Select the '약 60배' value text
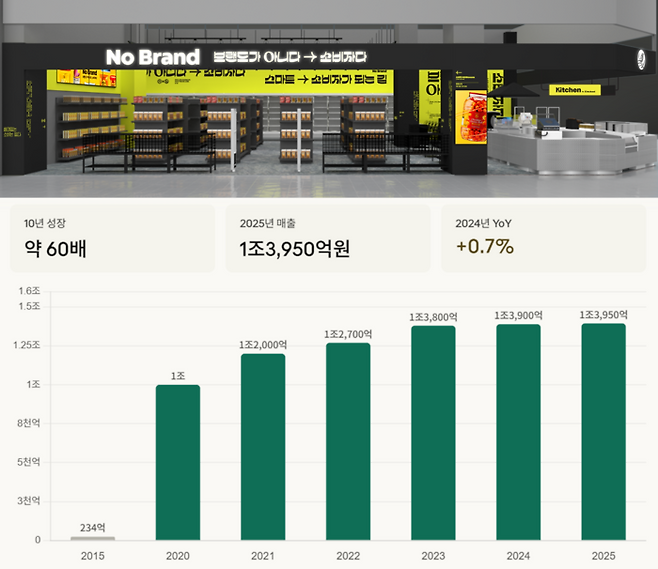The image size is (658, 569). [55, 249]
